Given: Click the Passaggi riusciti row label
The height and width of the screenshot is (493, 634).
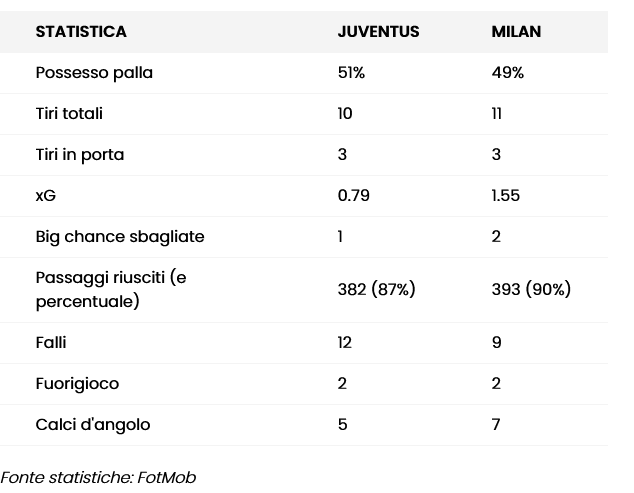Looking at the screenshot, I should tap(111, 290).
